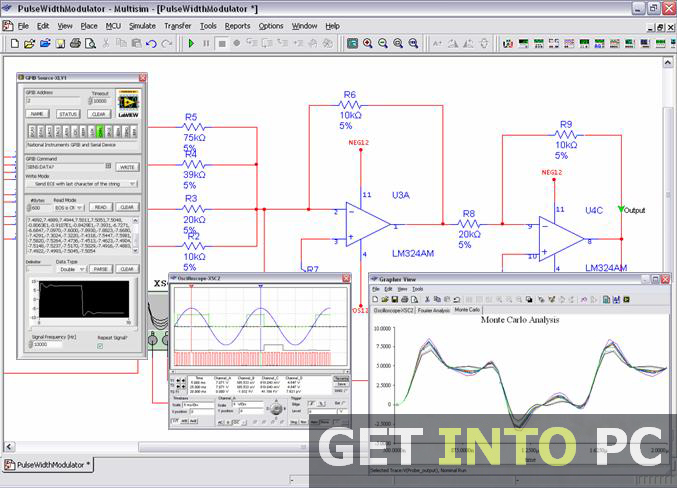This screenshot has width=677, height=488.
Task: Open the Reports menu
Action: pyautogui.click(x=237, y=26)
